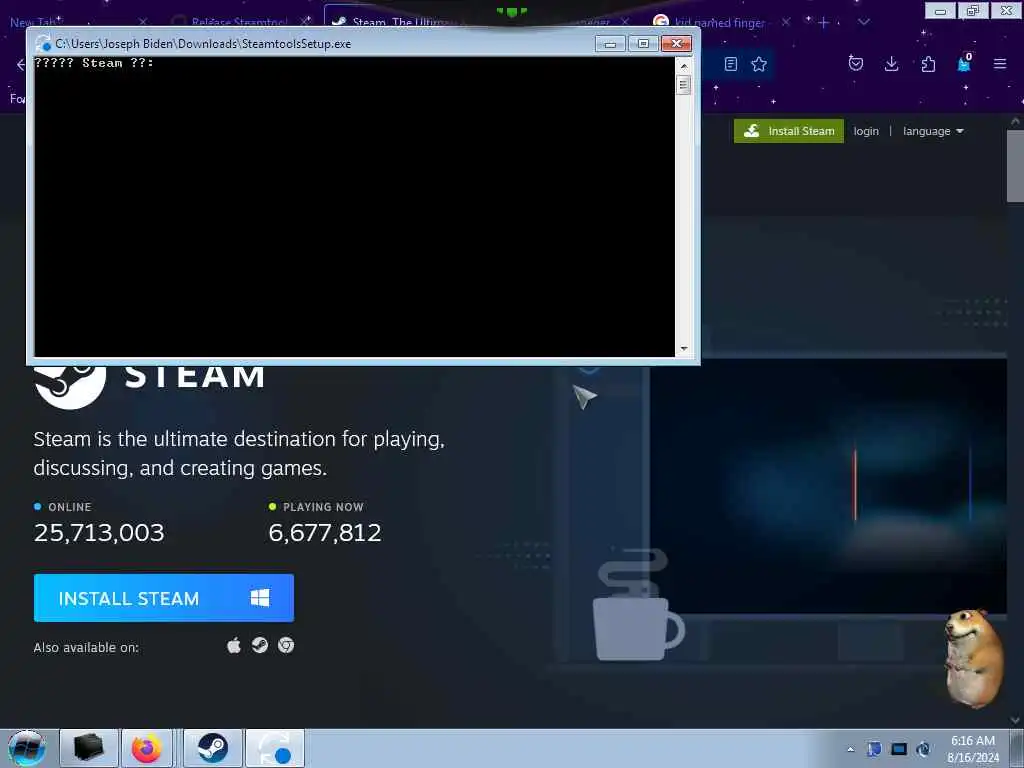Viewport: 1024px width, 768px height.
Task: Click the Firefox back arrow button
Action: (x=20, y=64)
